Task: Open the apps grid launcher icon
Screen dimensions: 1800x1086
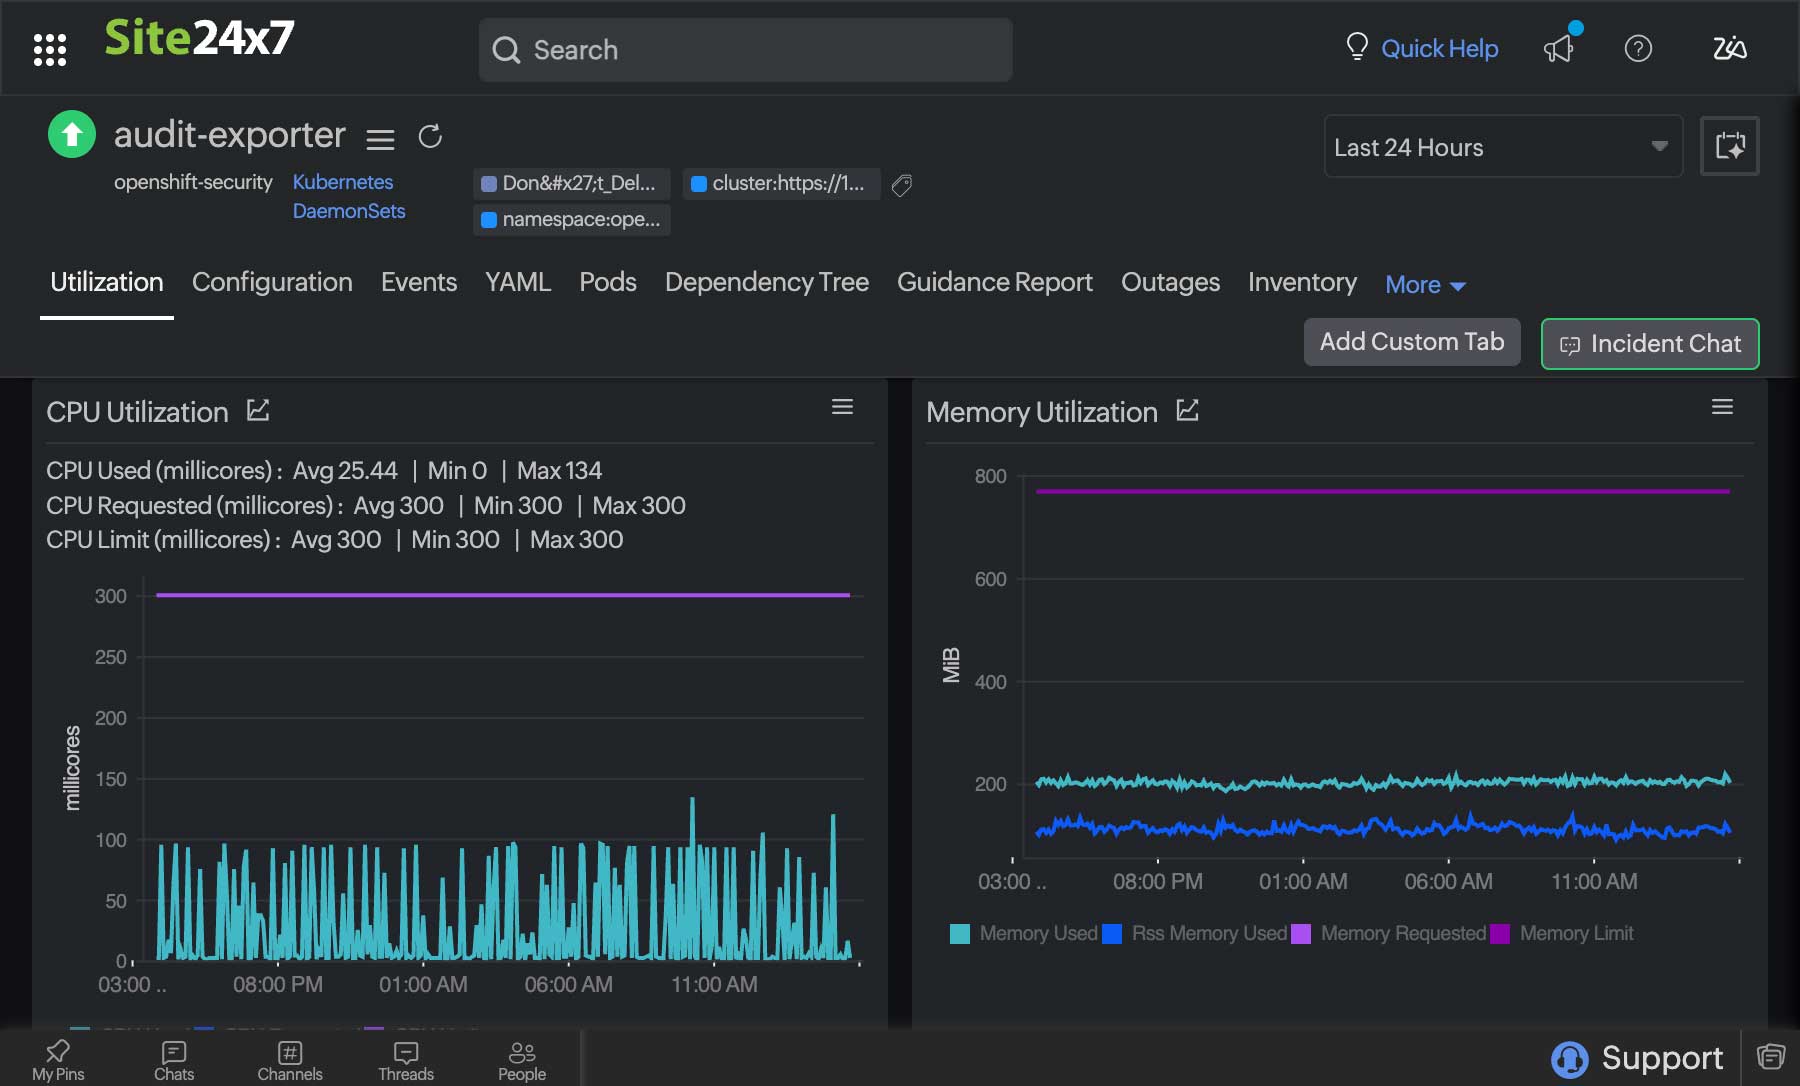Action: coord(49,49)
